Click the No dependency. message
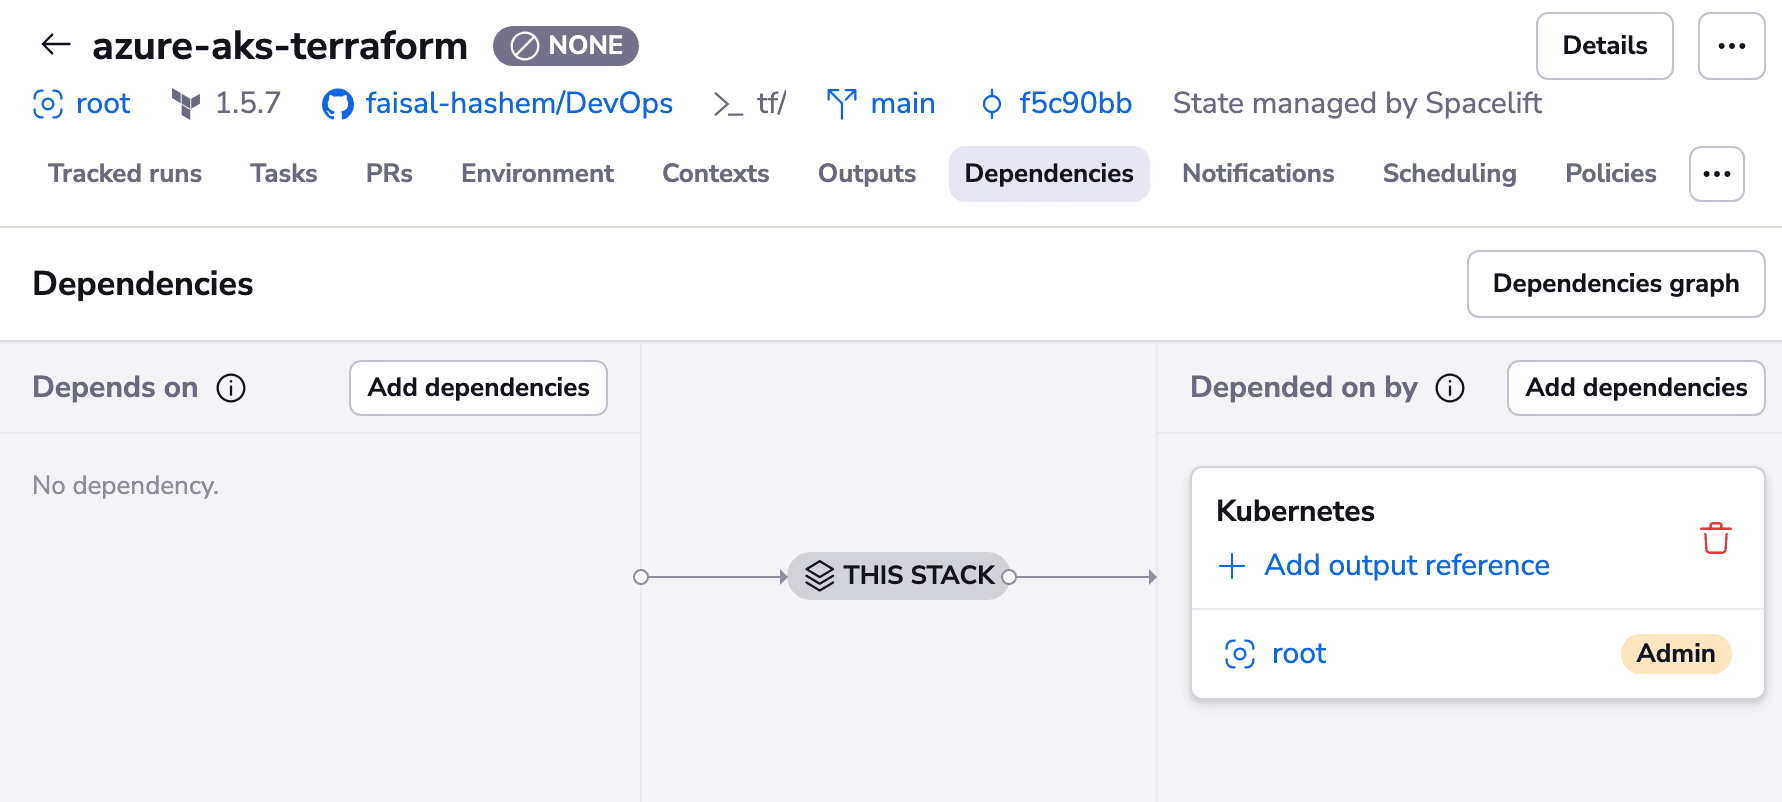Image resolution: width=1782 pixels, height=802 pixels. click(x=125, y=486)
